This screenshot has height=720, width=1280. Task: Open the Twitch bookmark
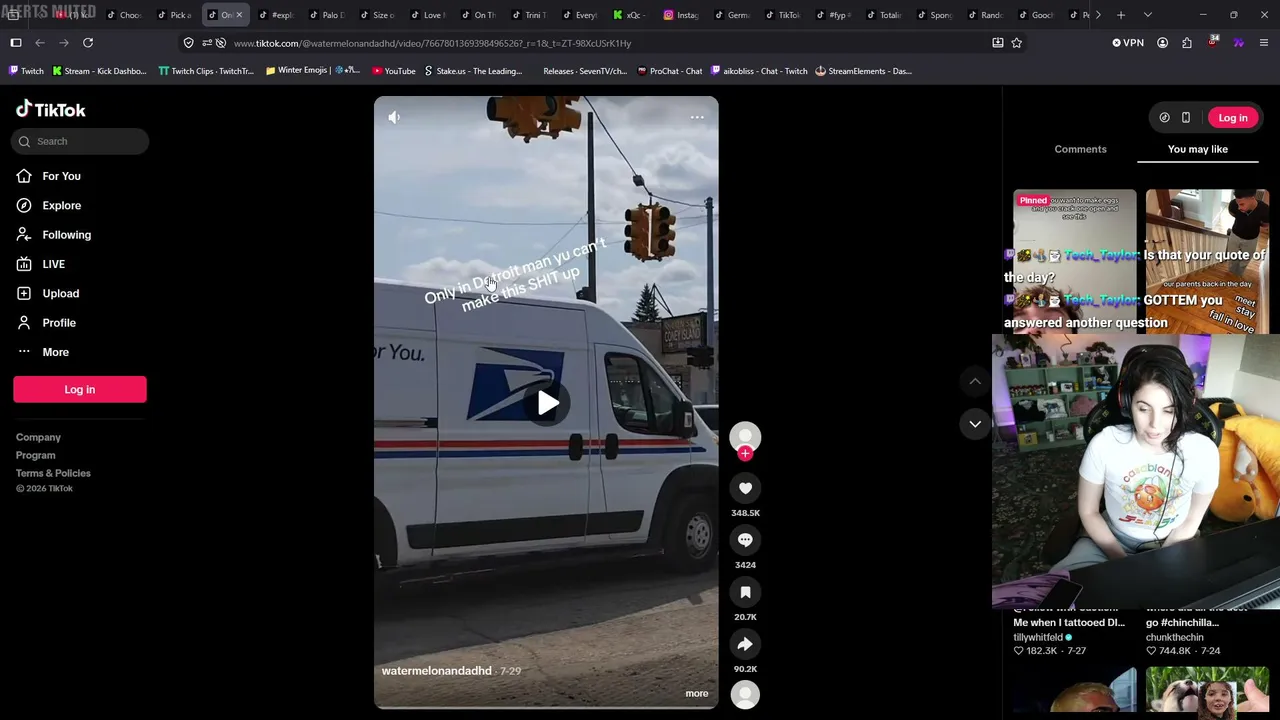pyautogui.click(x=26, y=71)
